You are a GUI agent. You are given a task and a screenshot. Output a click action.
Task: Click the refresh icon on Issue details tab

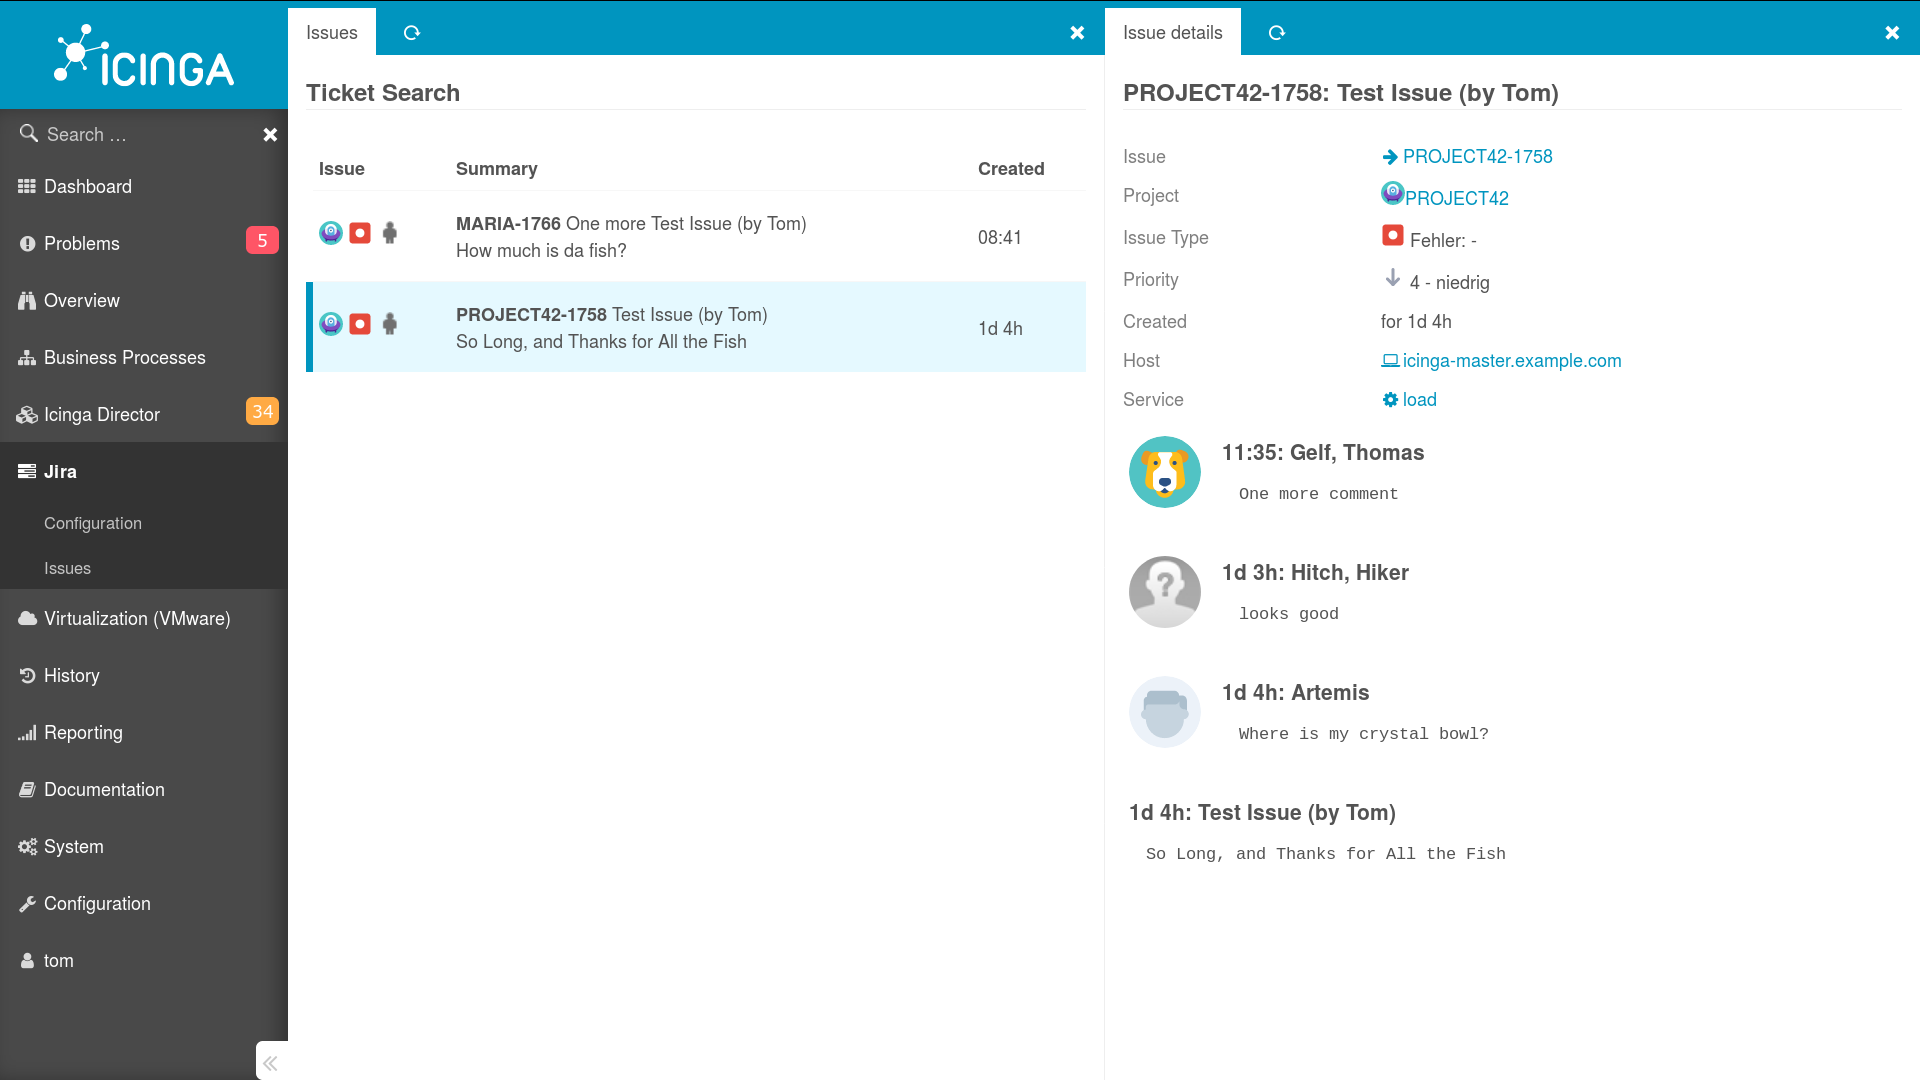(1275, 32)
